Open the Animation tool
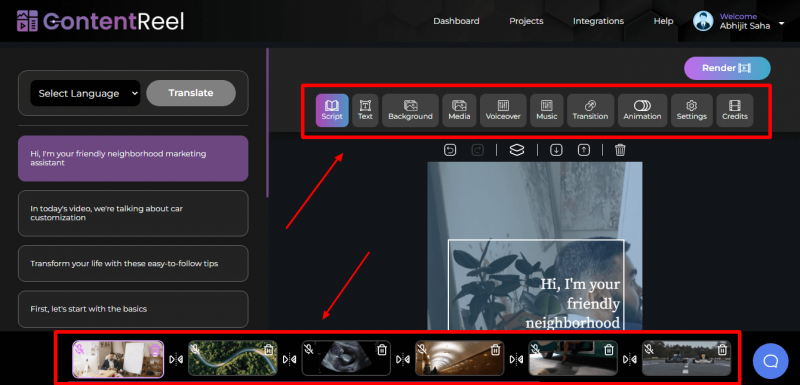The image size is (800, 385). click(x=642, y=110)
